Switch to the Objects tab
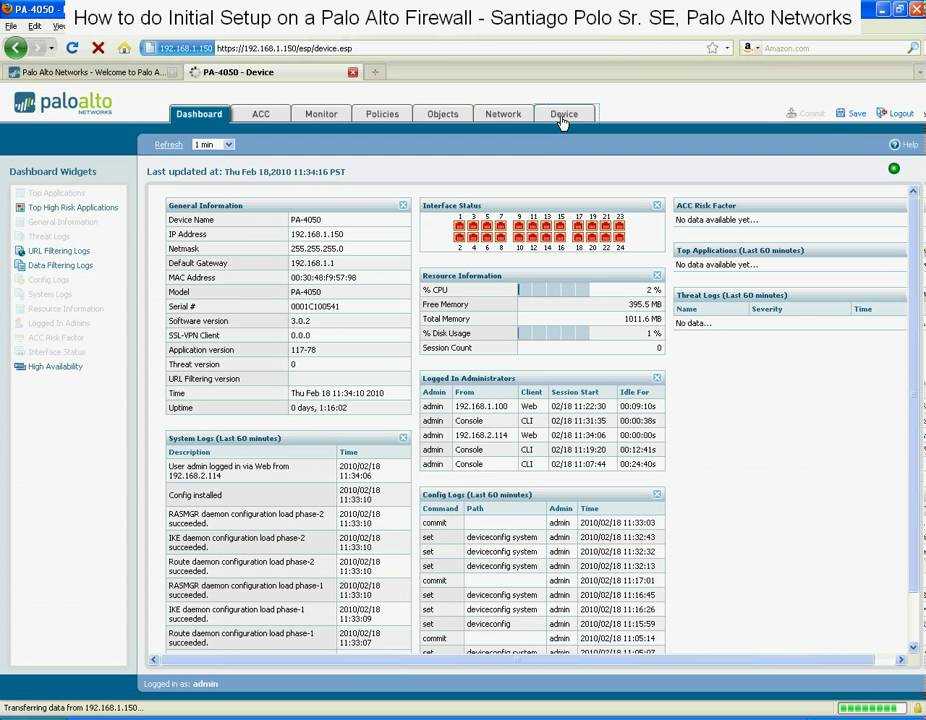 (x=443, y=113)
